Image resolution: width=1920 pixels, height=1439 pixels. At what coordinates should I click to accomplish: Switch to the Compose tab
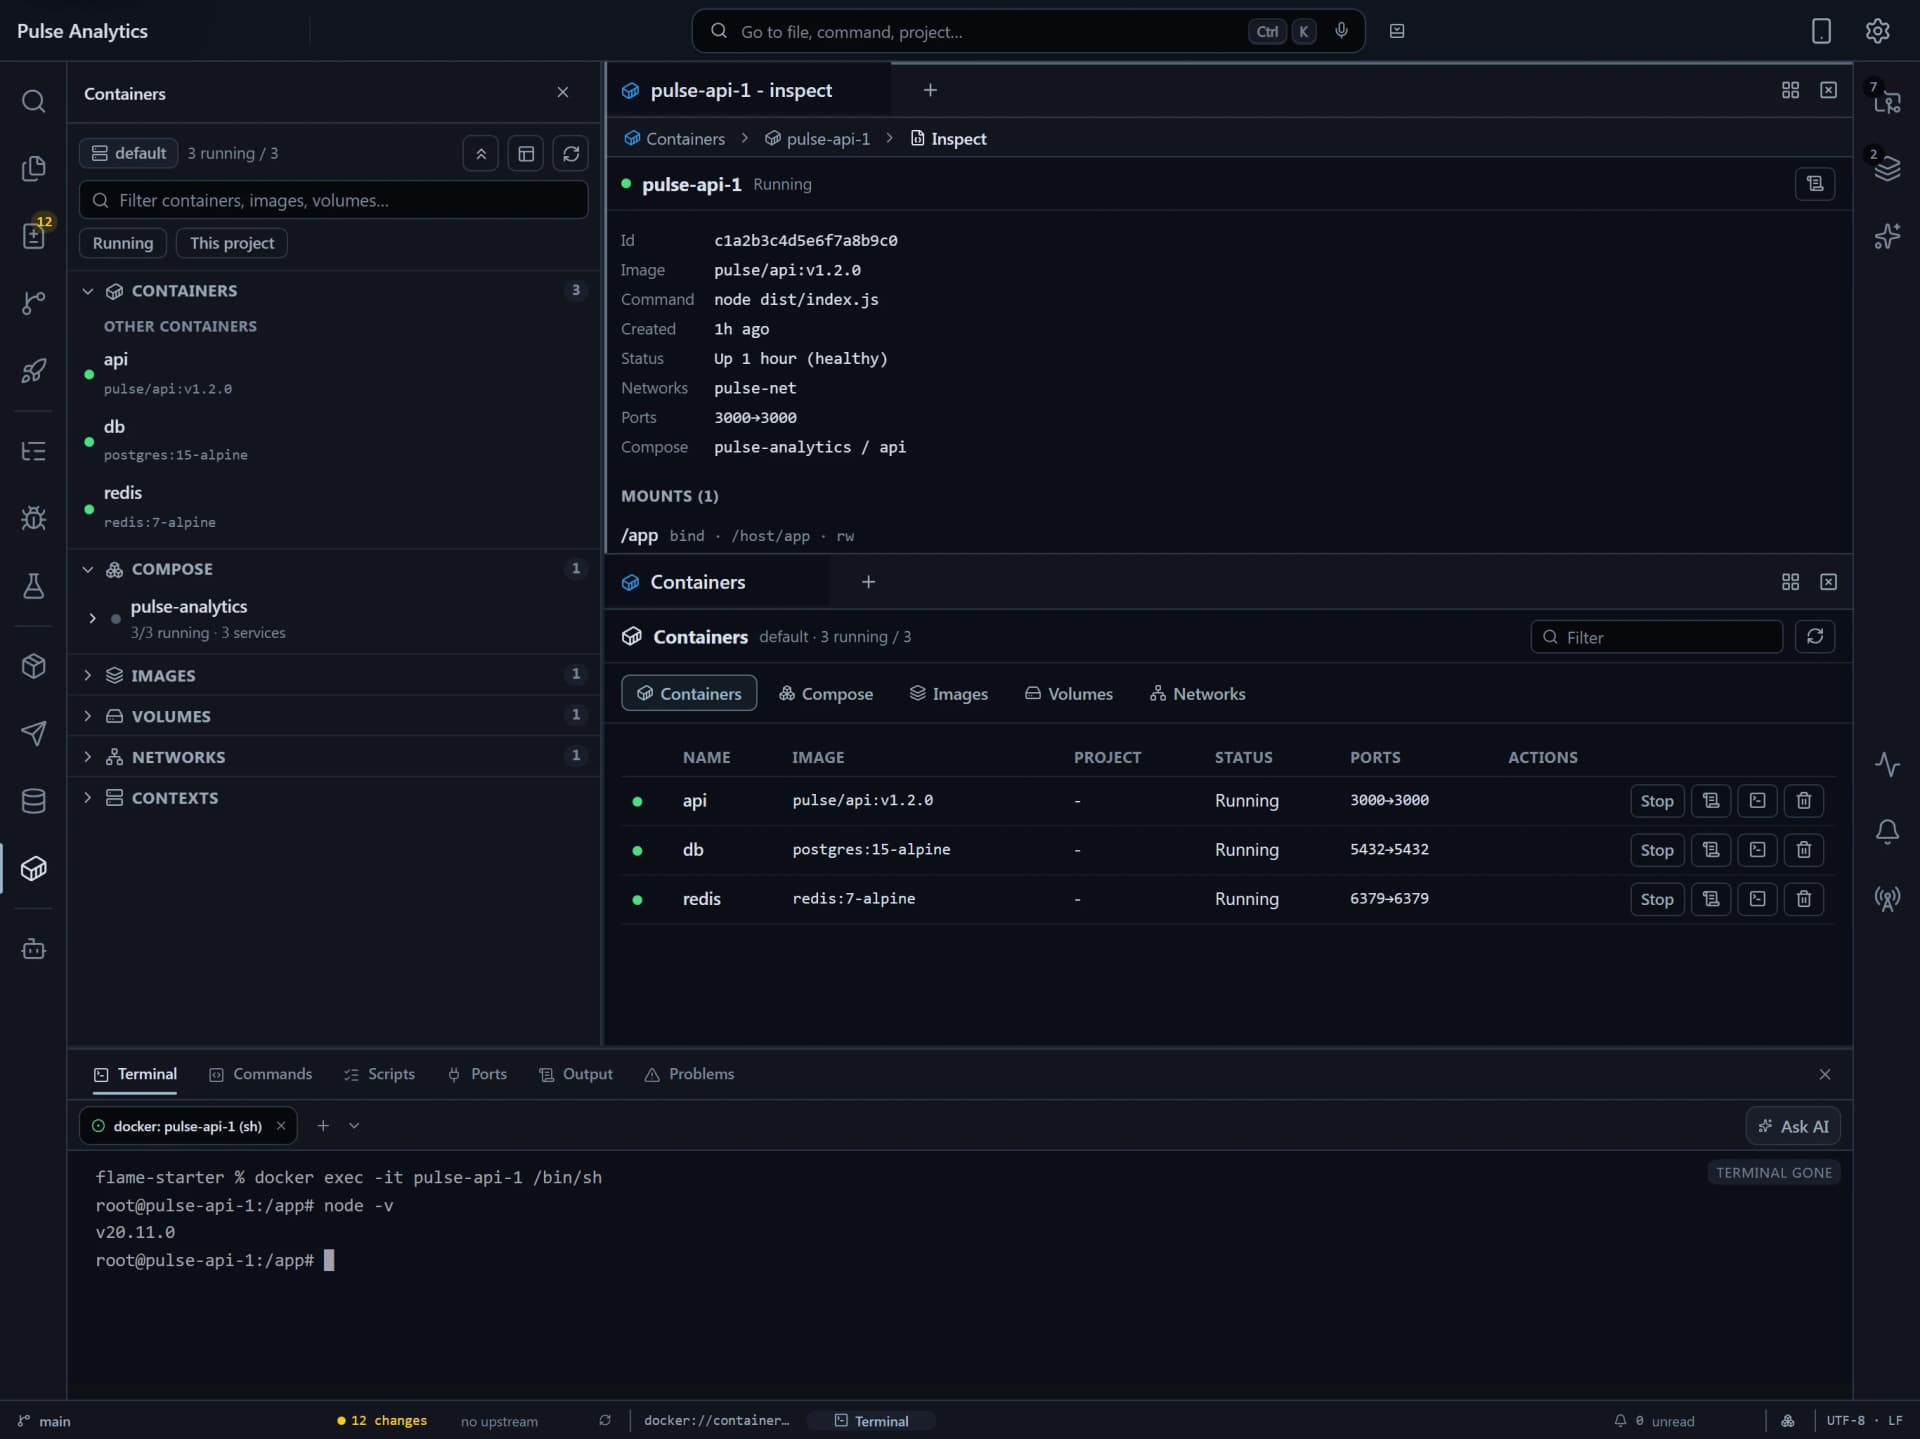pos(826,694)
